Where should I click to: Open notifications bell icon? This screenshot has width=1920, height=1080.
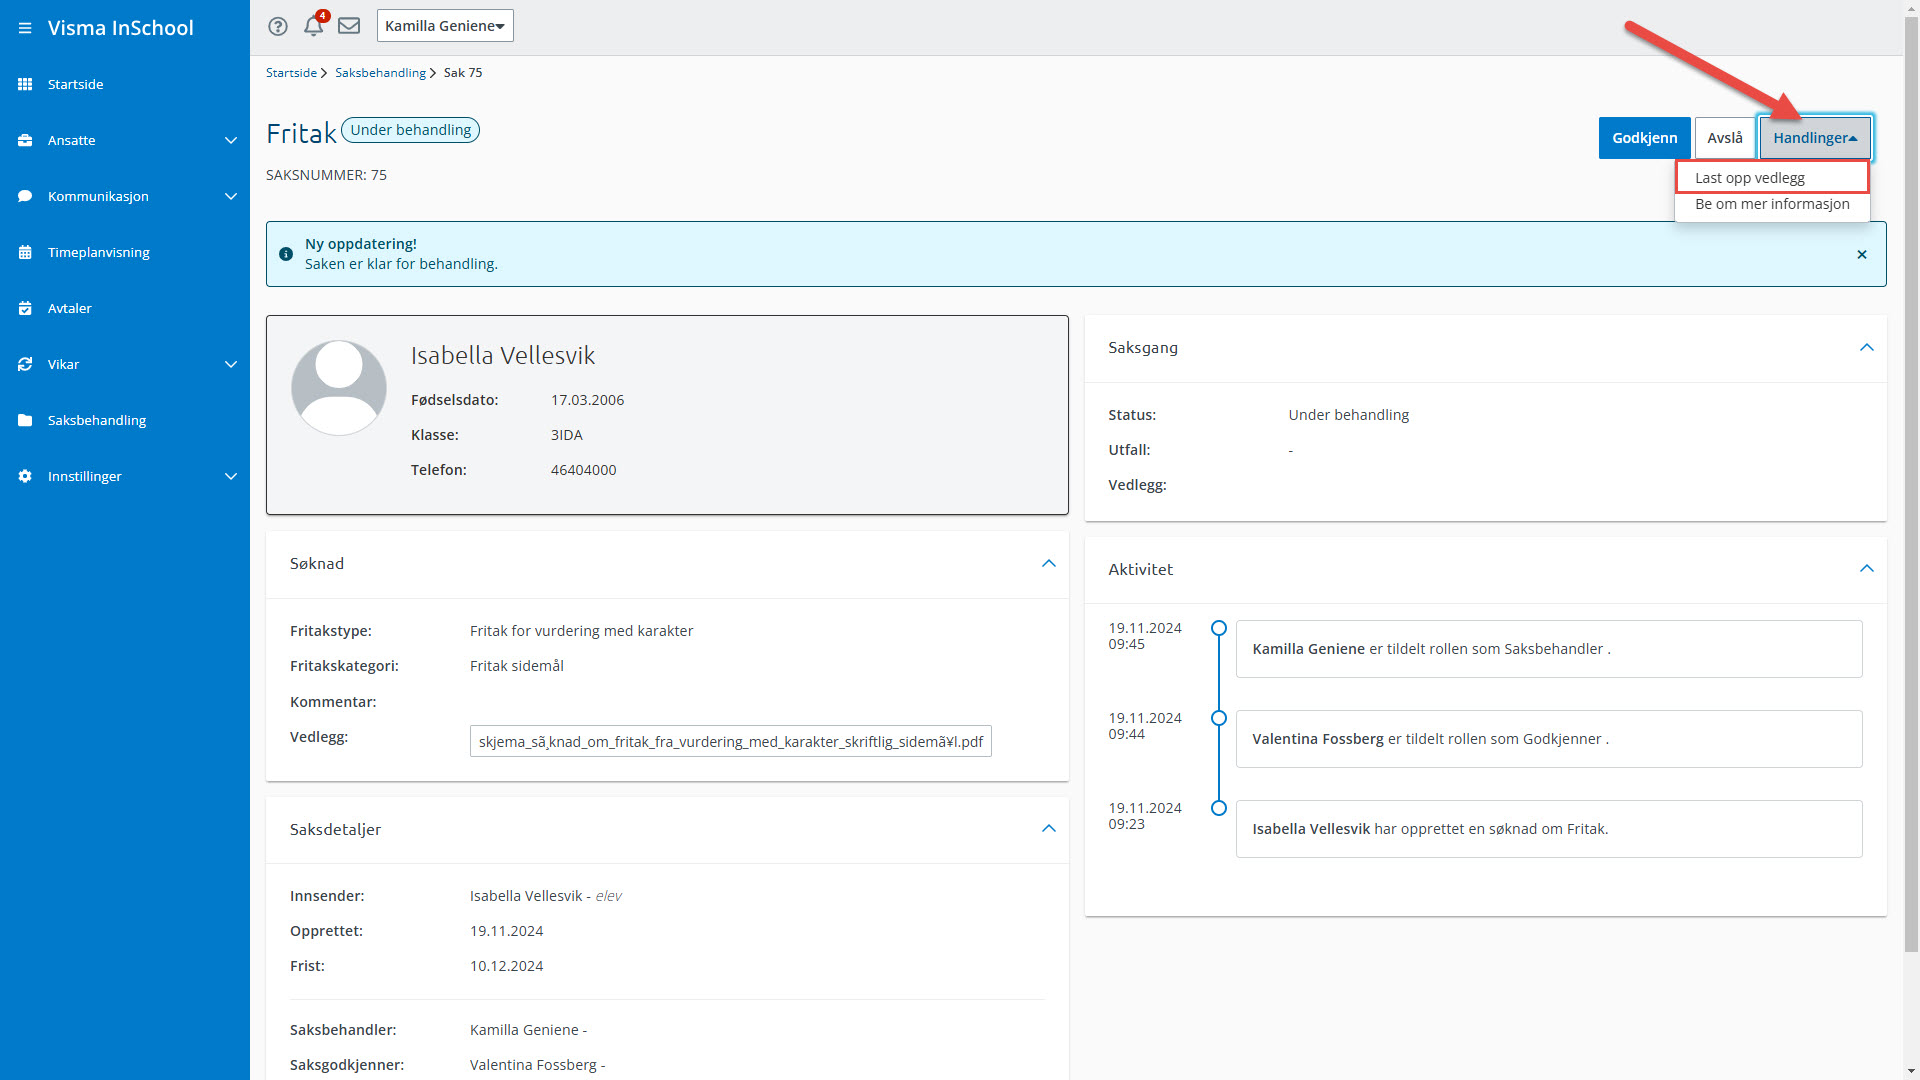tap(314, 26)
